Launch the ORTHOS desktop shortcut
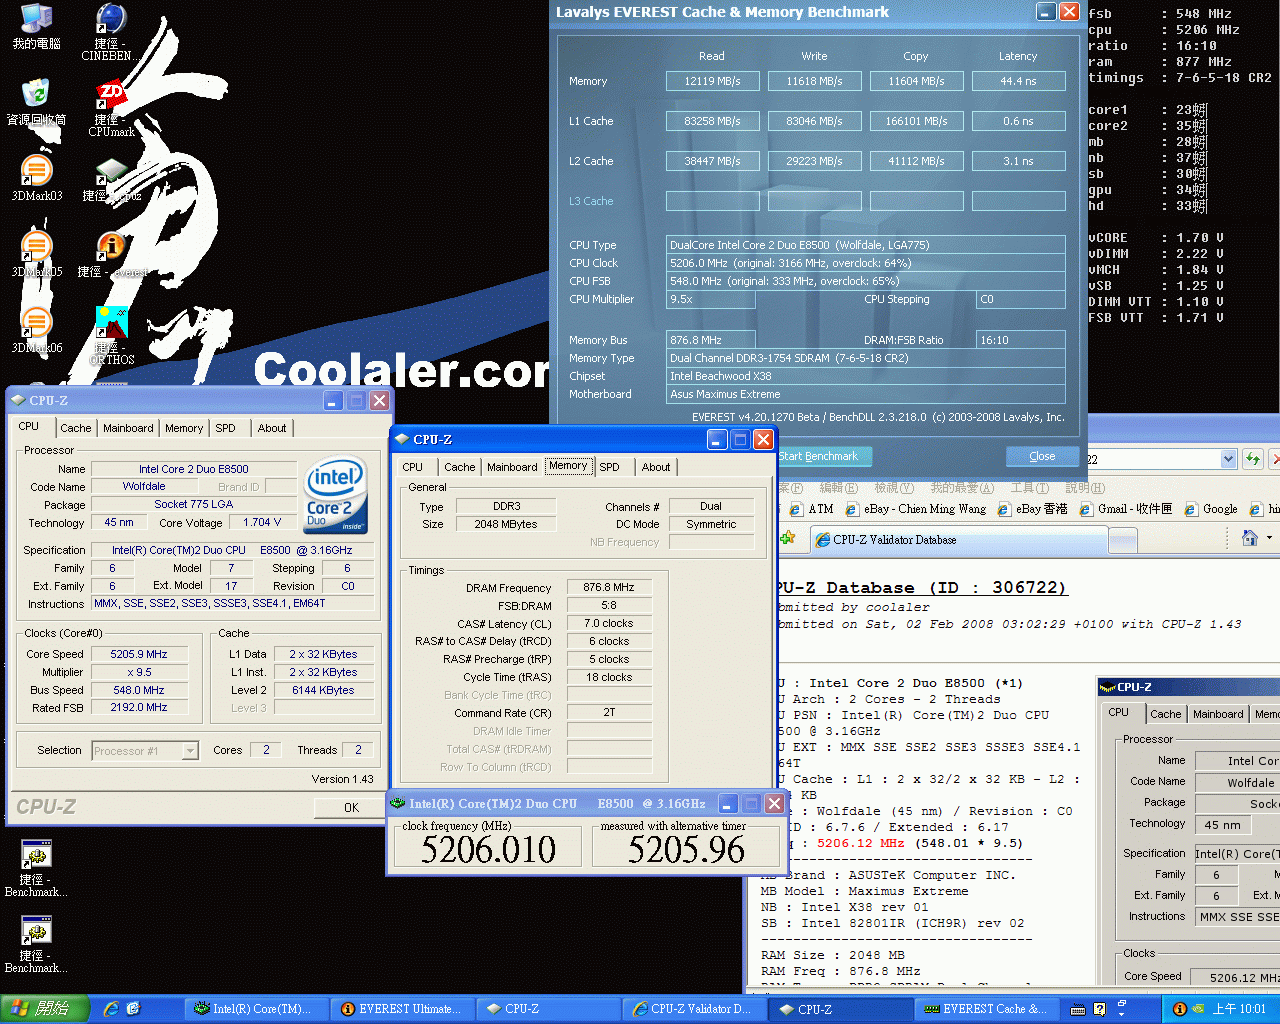Viewport: 1280px width, 1024px height. [112, 335]
